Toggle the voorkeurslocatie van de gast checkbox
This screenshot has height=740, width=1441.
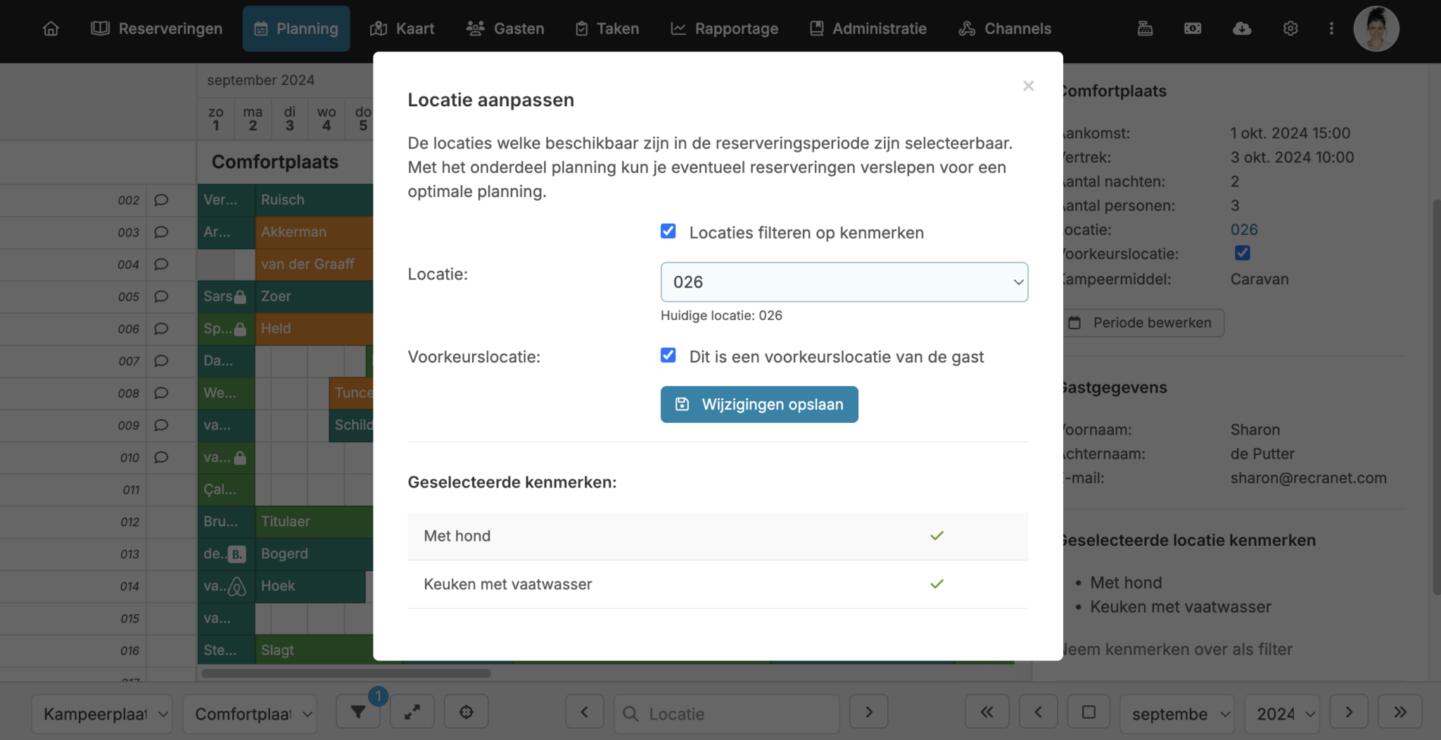[x=668, y=356]
